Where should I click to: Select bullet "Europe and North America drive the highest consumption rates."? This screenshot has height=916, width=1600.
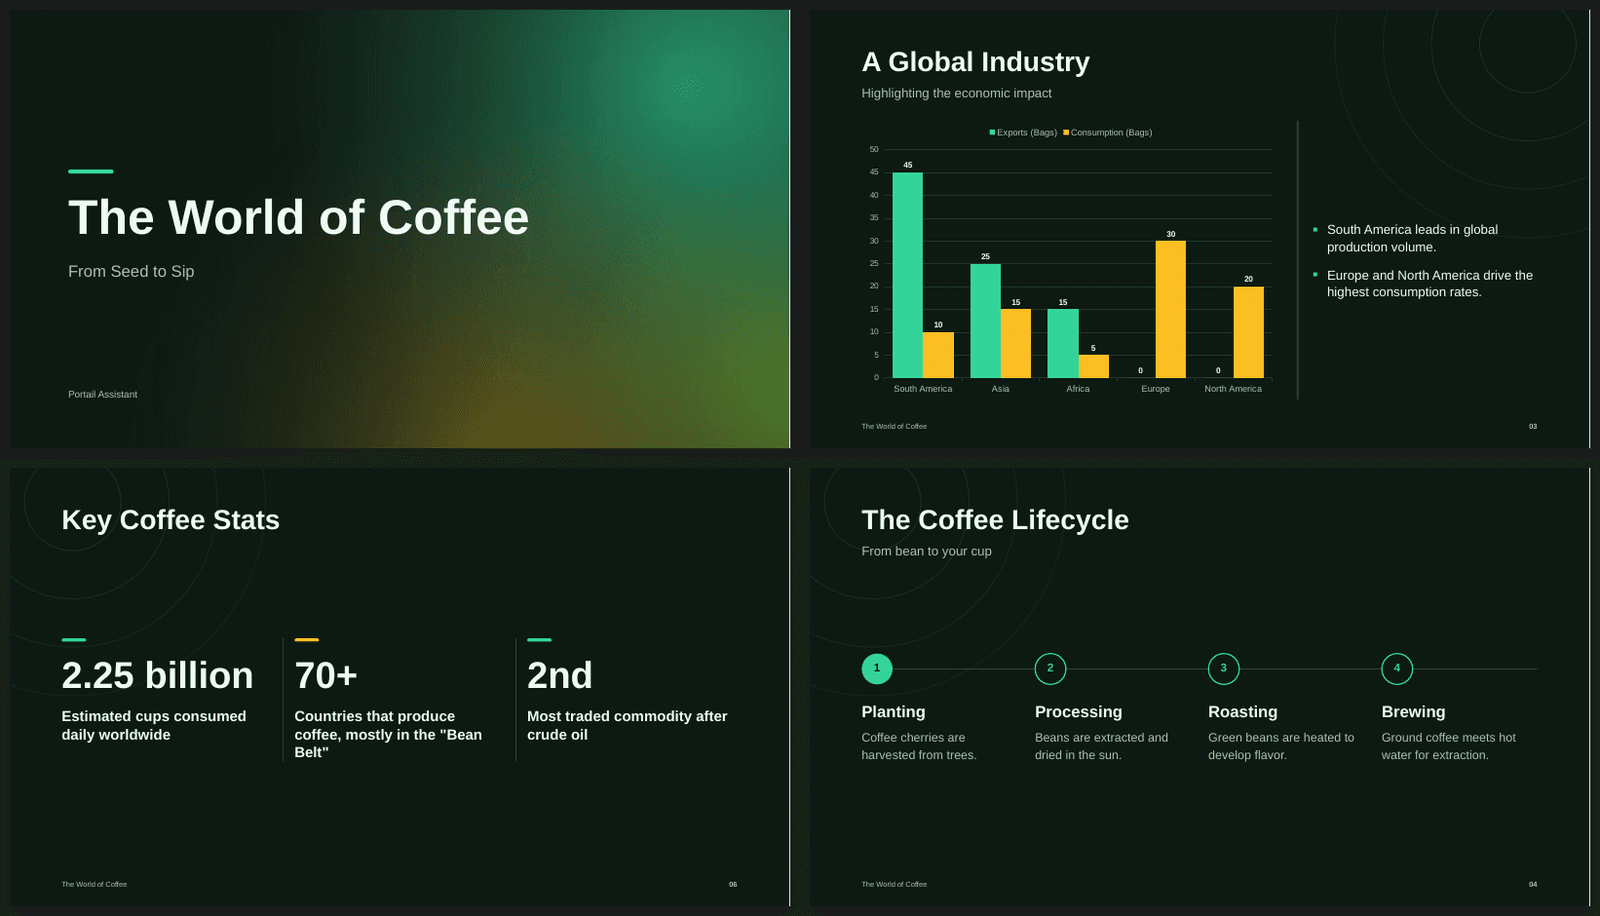pos(1430,283)
